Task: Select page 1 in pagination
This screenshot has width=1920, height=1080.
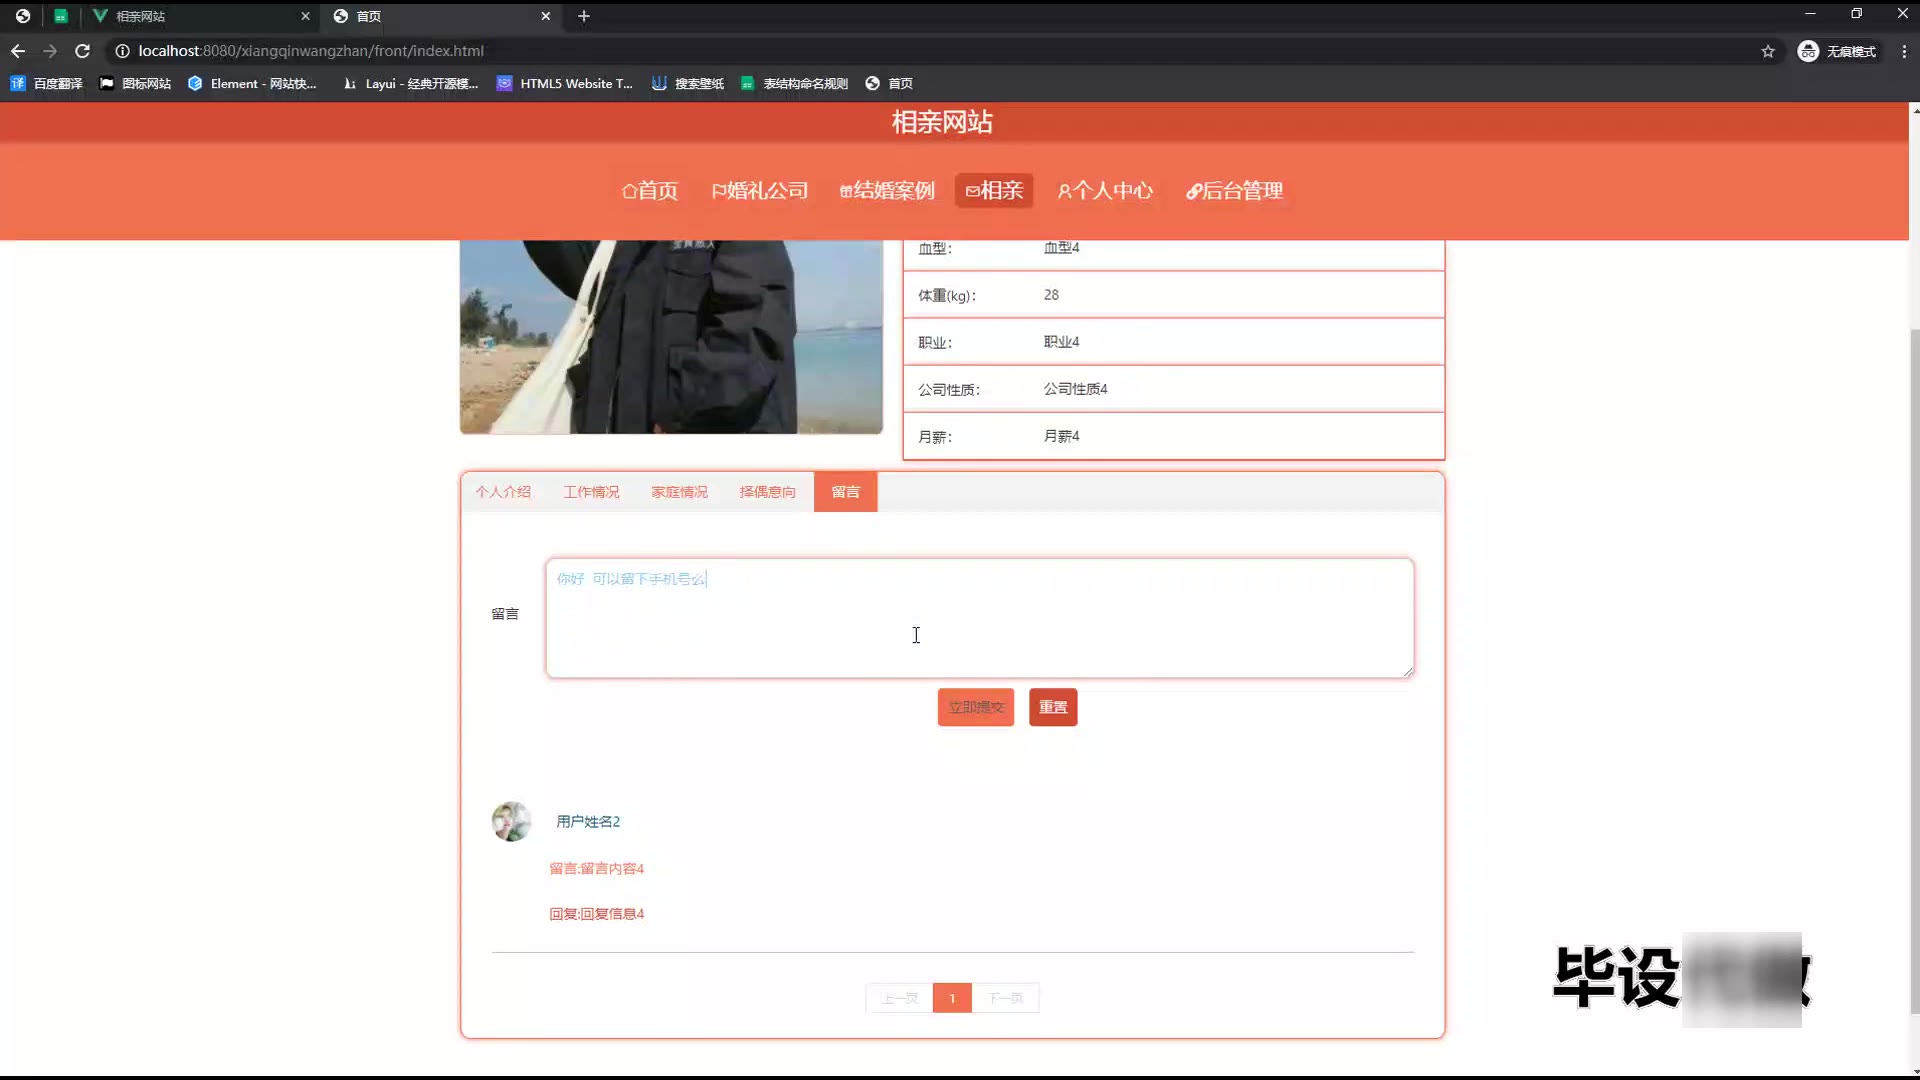Action: [x=952, y=998]
